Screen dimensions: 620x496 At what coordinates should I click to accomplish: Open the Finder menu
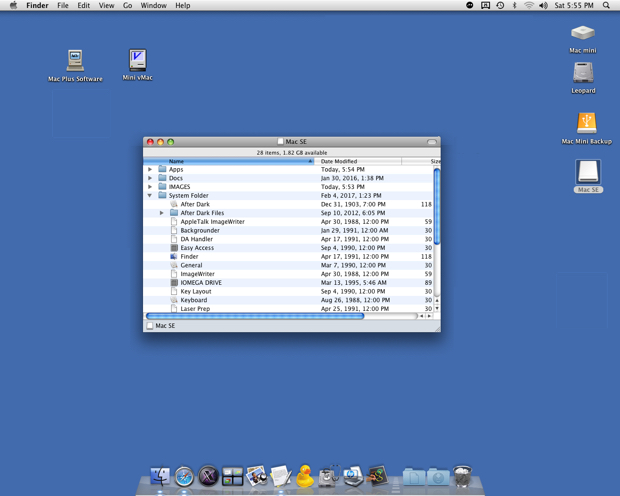tap(37, 6)
